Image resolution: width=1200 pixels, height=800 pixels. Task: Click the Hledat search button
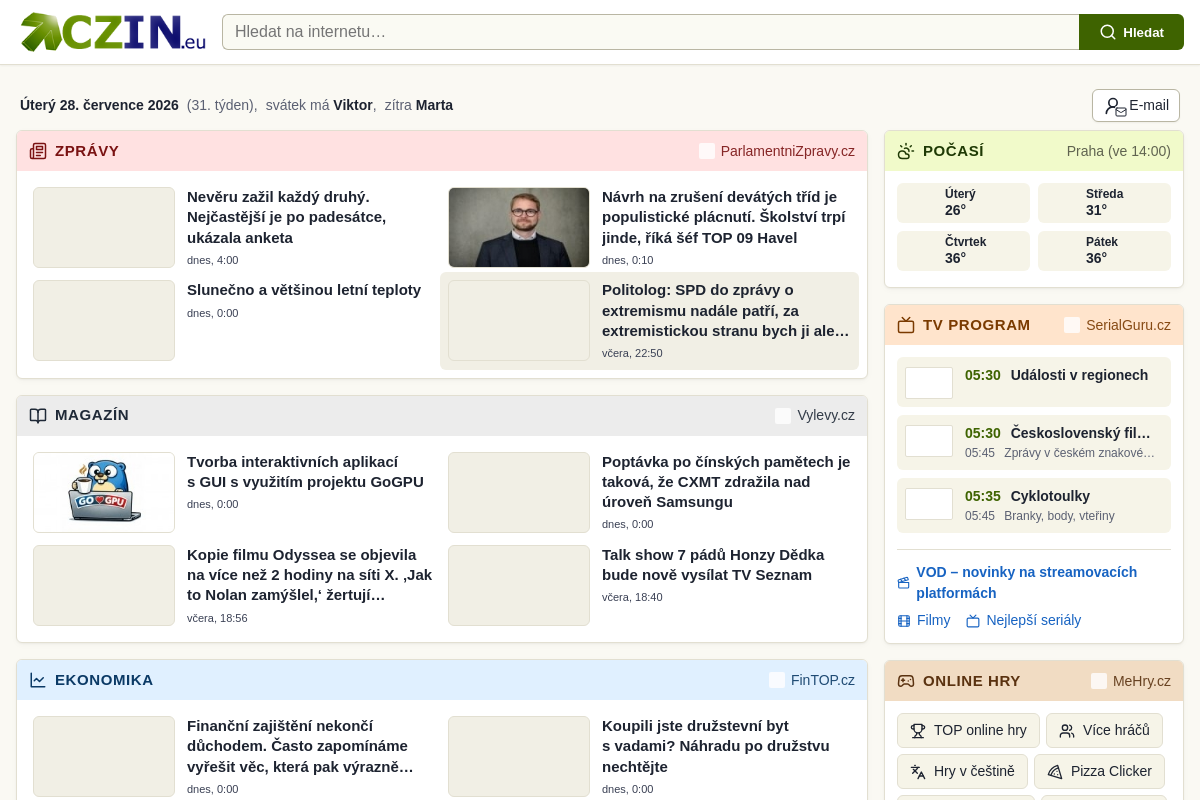1131,32
